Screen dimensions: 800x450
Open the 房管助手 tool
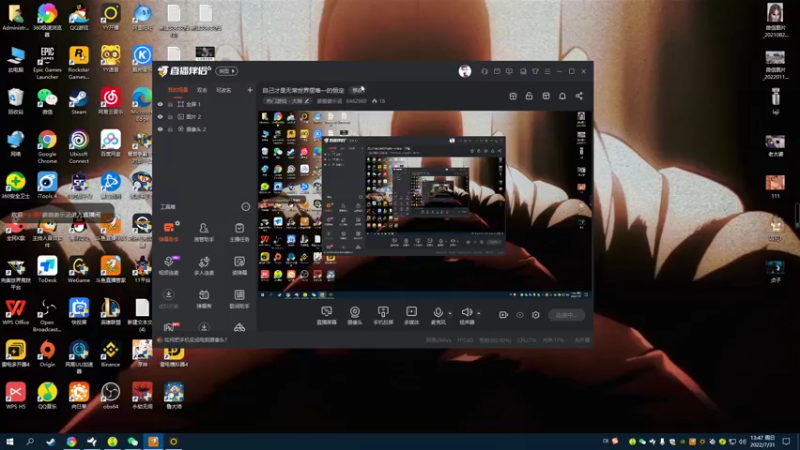click(204, 231)
